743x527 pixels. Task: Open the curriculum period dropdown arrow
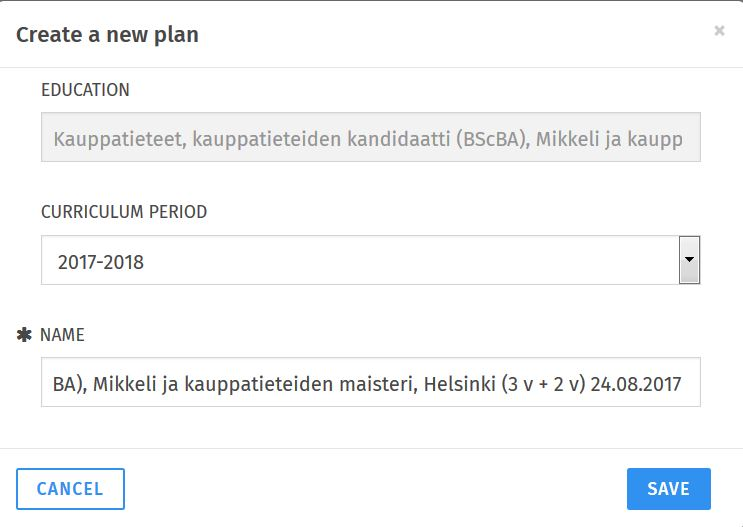[x=689, y=260]
